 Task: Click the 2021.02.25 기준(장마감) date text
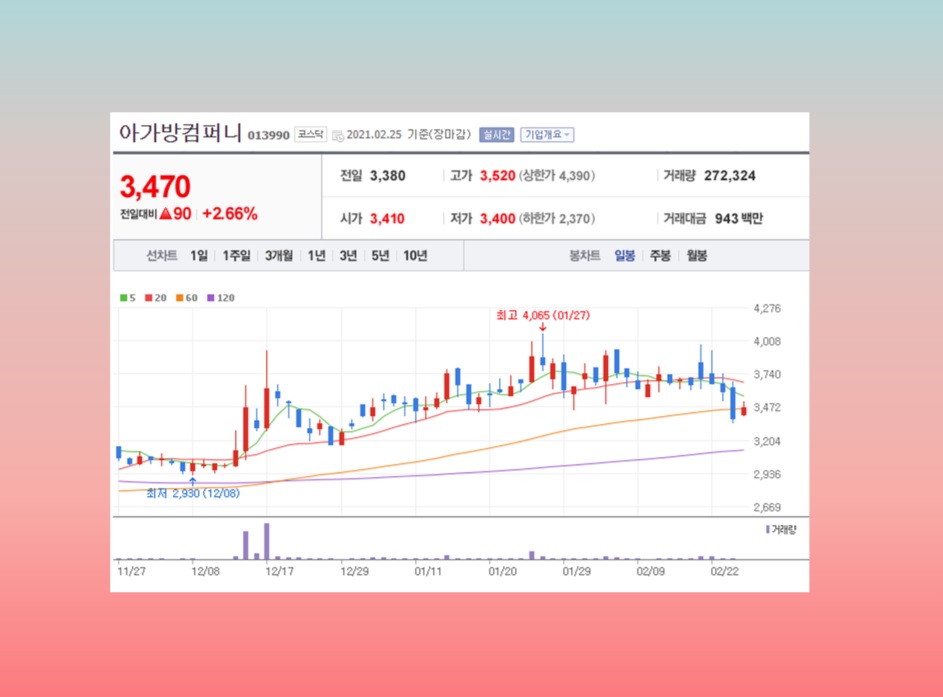click(409, 135)
